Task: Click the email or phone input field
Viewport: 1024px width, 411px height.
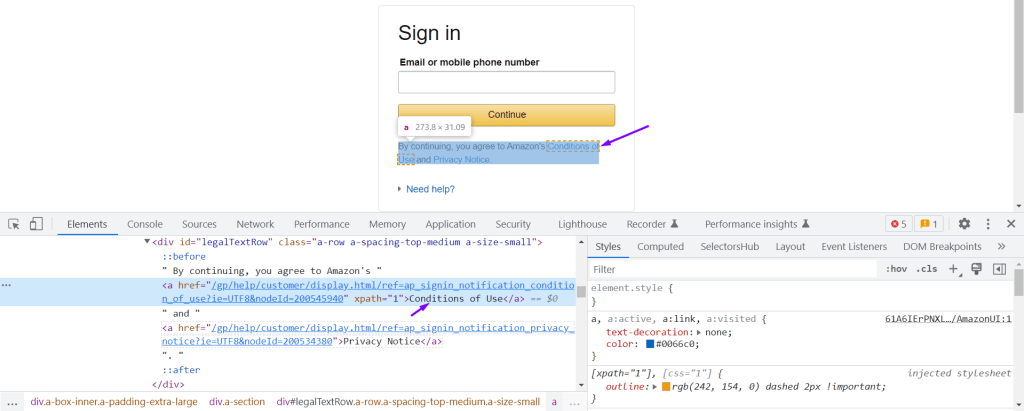Action: pyautogui.click(x=506, y=82)
